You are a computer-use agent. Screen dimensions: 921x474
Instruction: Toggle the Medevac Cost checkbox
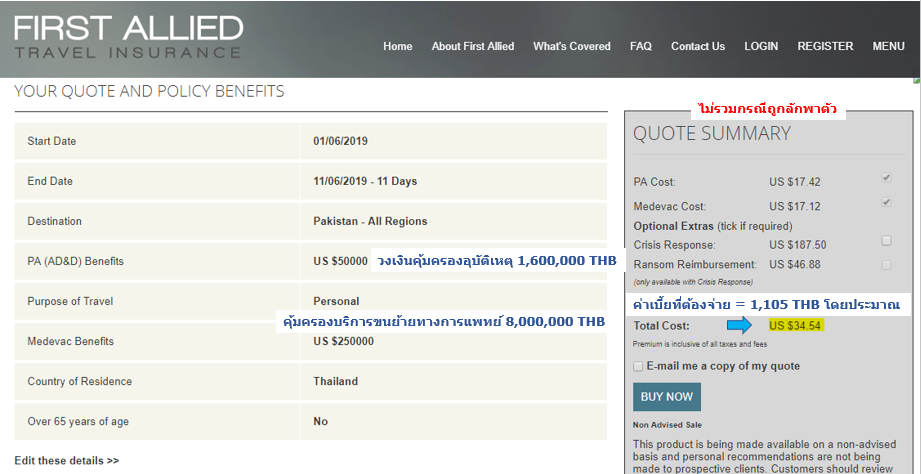point(886,203)
